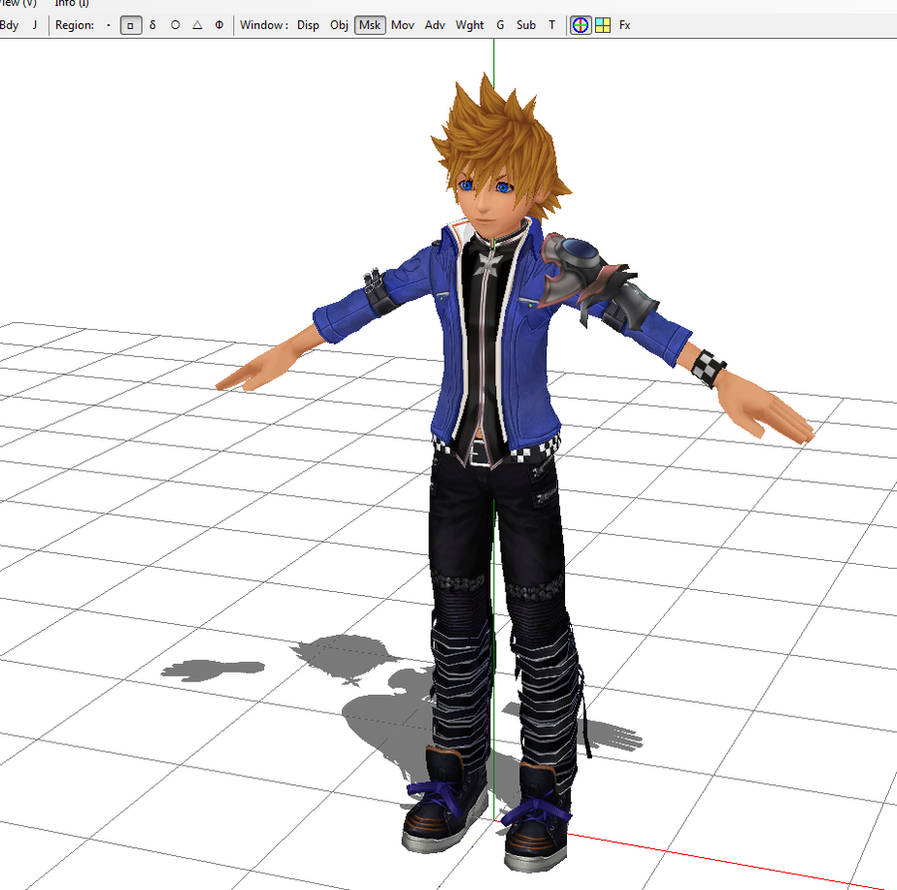Screen dimensions: 897x890
Task: Click the yellow four-pane grid icon
Action: coord(602,25)
